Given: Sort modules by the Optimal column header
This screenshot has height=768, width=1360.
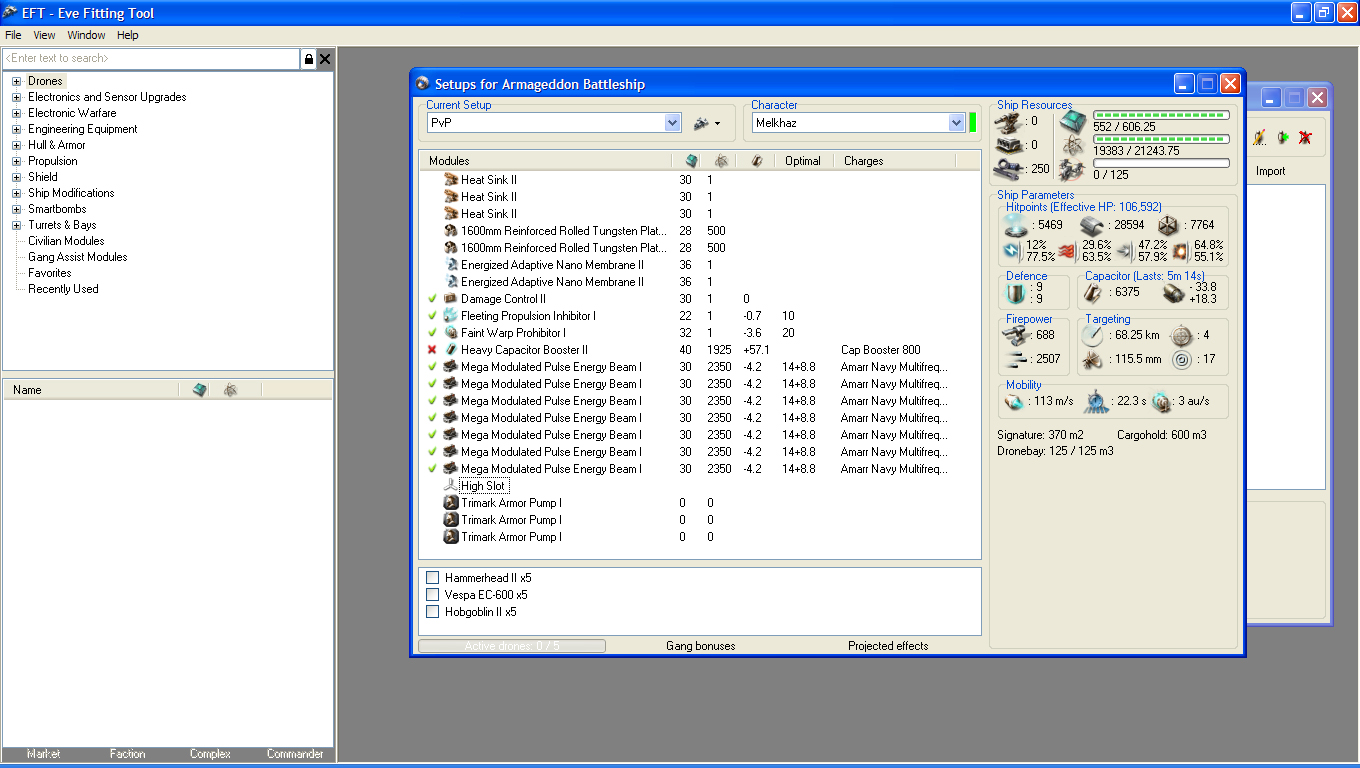Looking at the screenshot, I should click(x=803, y=161).
